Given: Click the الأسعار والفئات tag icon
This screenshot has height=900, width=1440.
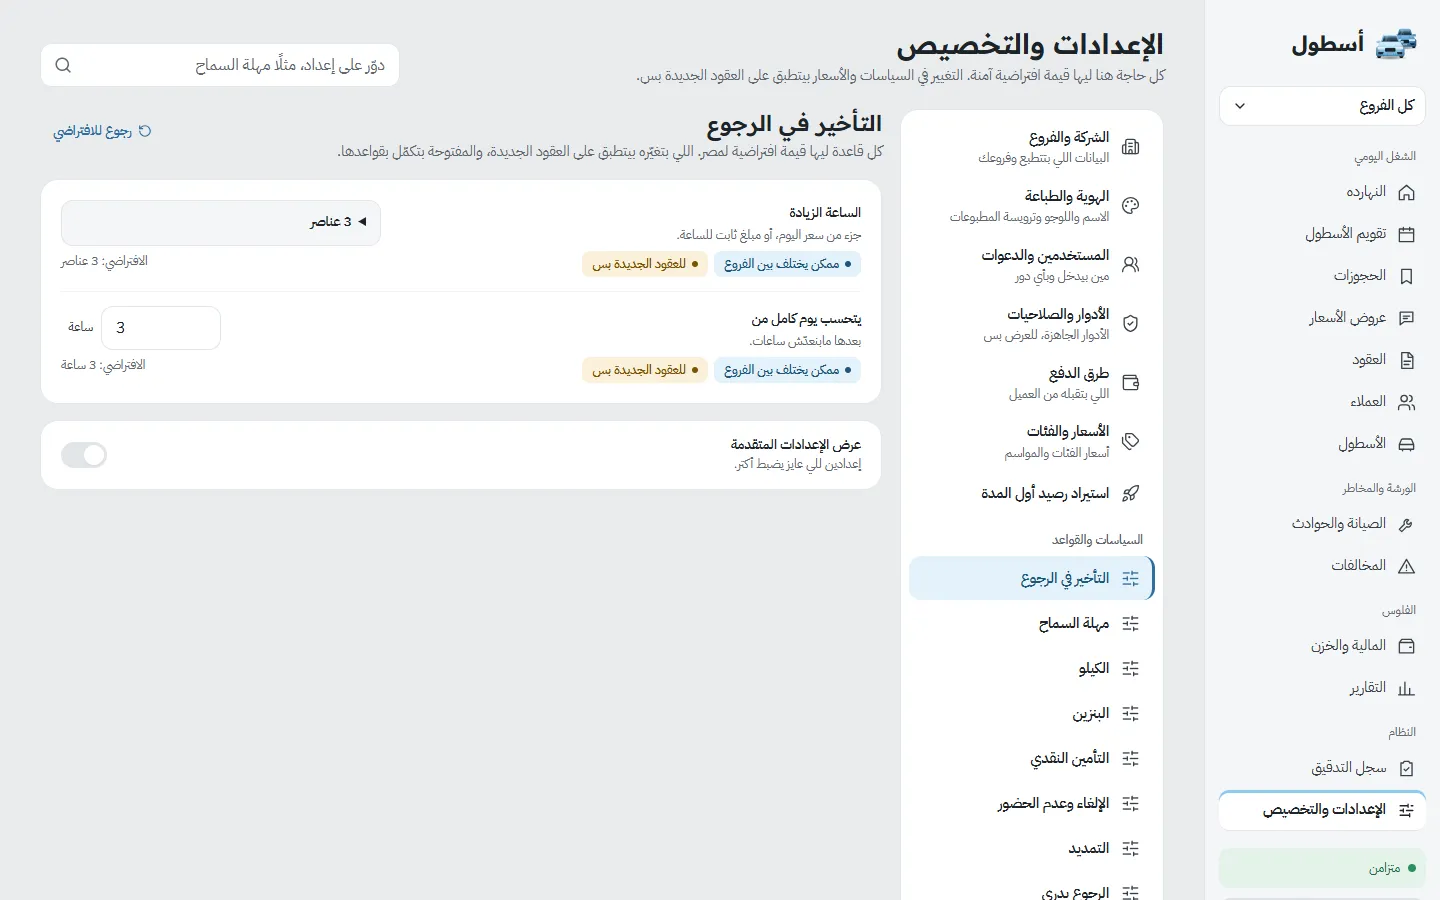Looking at the screenshot, I should pos(1131,441).
